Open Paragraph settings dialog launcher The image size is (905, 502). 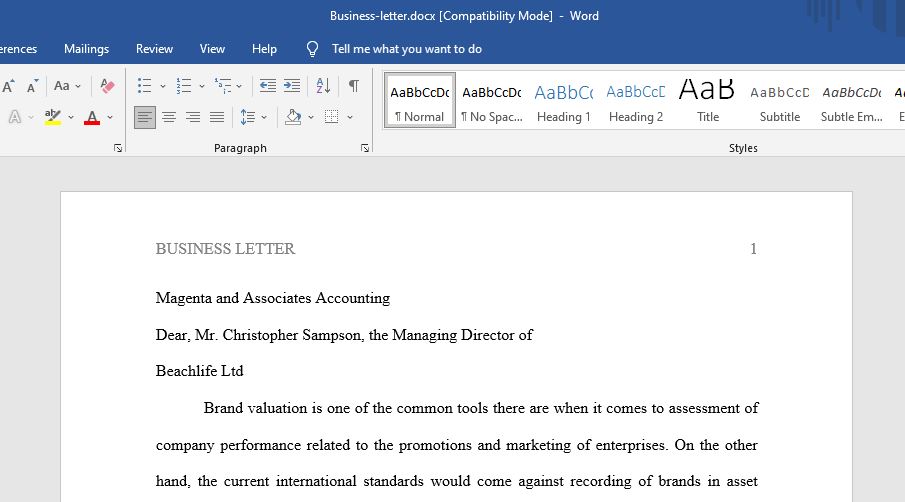365,148
